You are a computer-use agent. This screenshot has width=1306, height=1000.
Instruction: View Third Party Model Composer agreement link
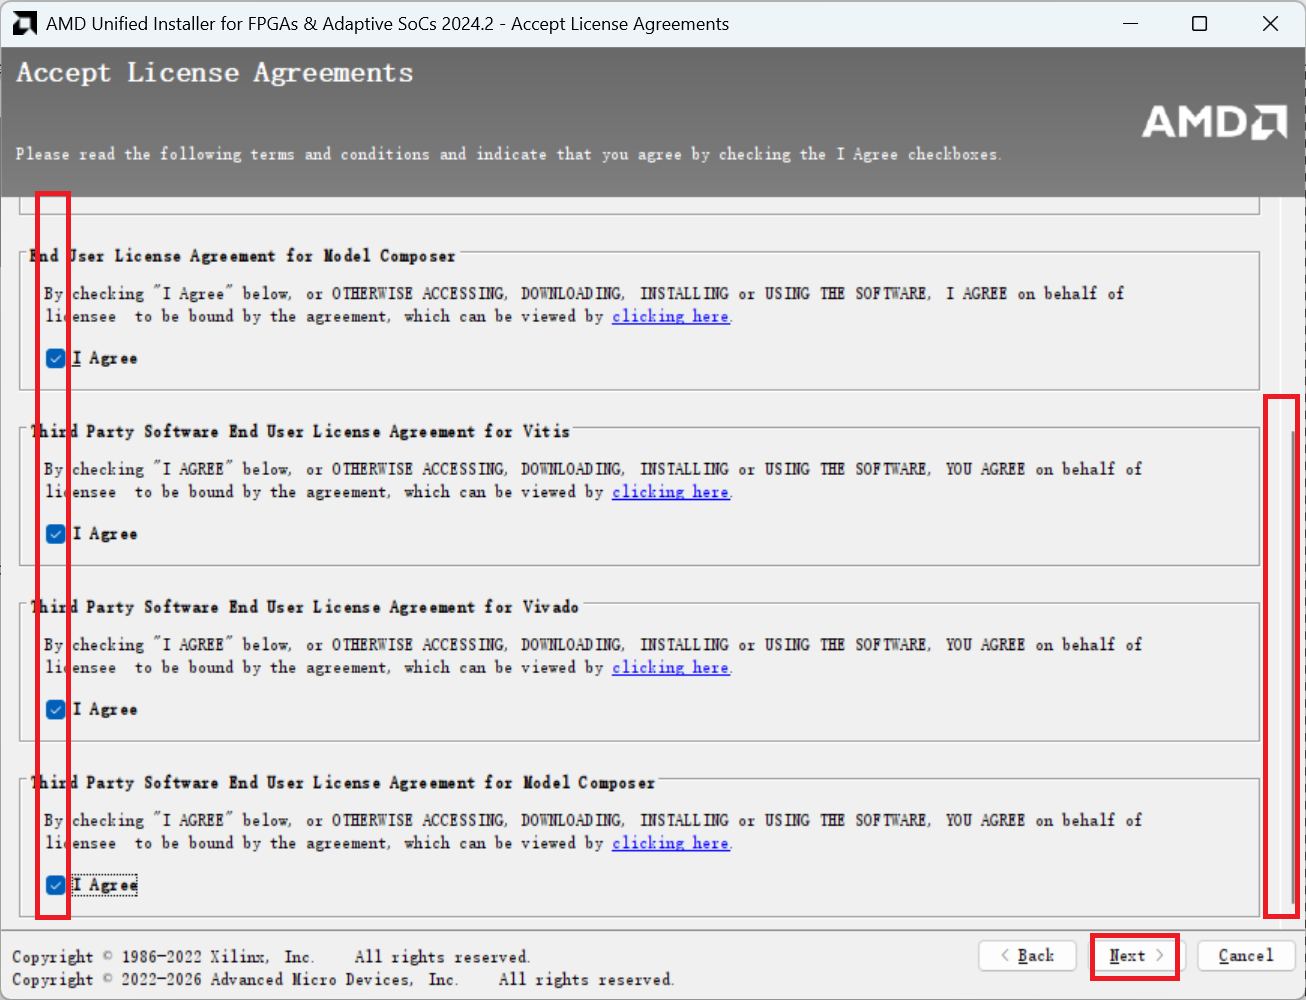pyautogui.click(x=670, y=843)
